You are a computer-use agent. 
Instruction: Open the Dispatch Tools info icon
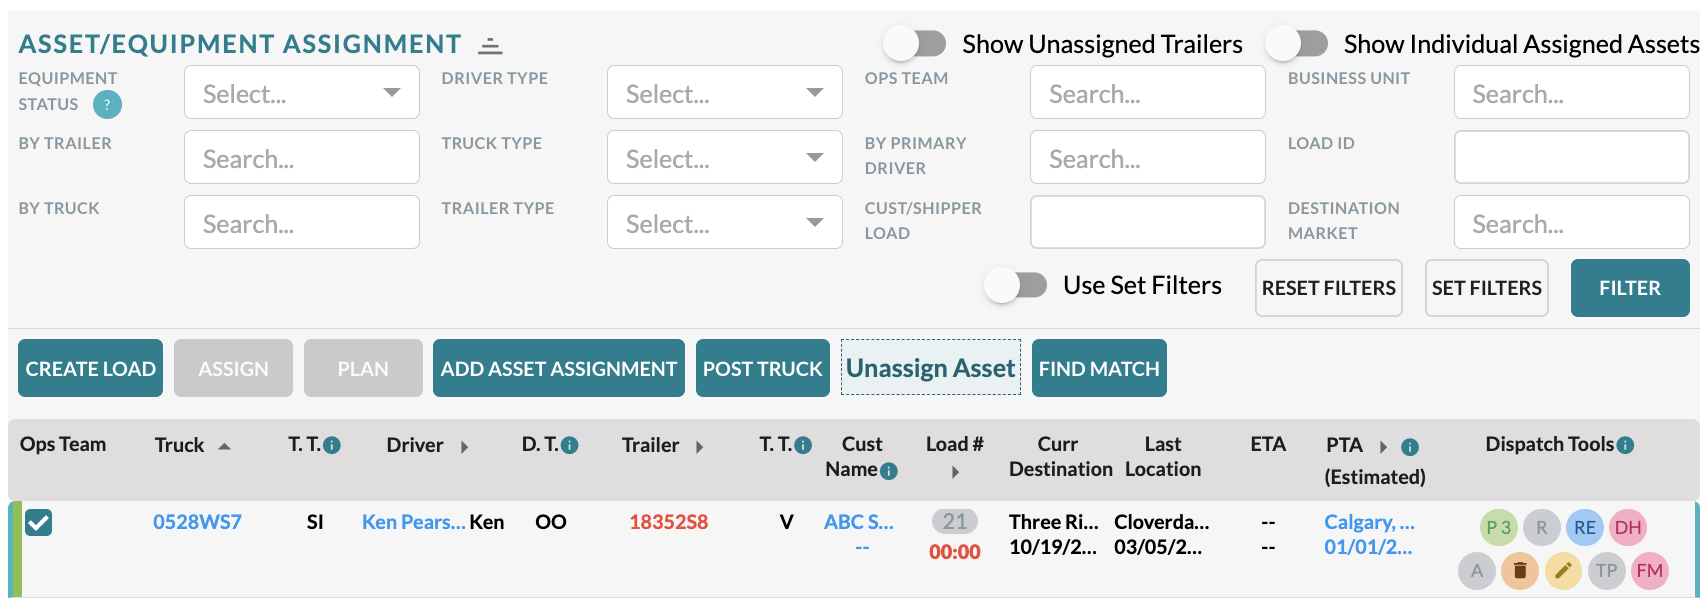coord(1626,445)
